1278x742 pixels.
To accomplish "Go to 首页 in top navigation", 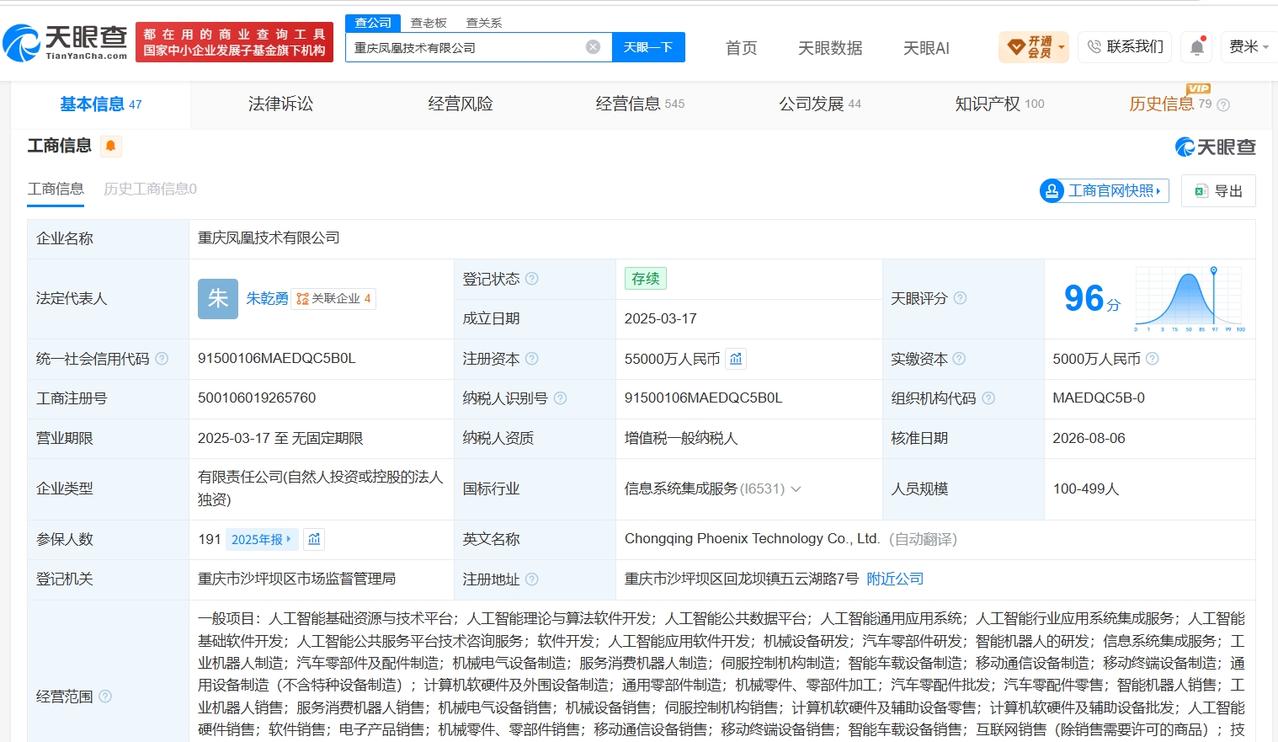I will (741, 47).
